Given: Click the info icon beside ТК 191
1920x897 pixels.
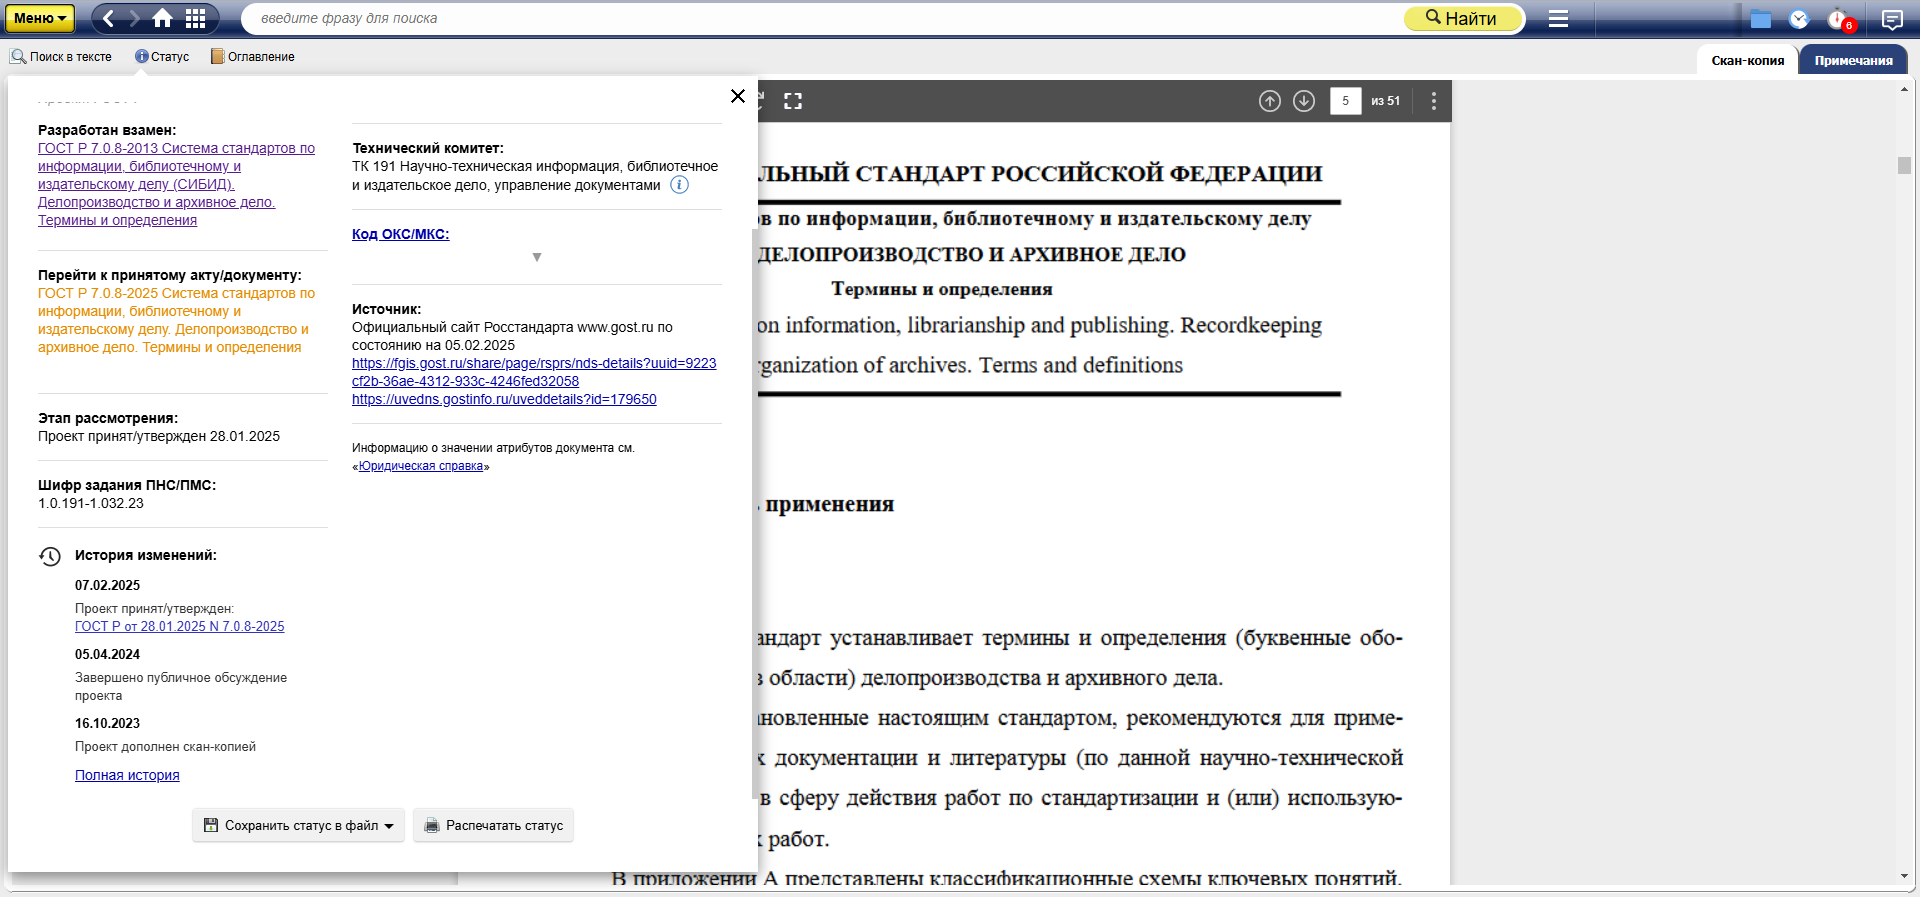Looking at the screenshot, I should (x=679, y=185).
